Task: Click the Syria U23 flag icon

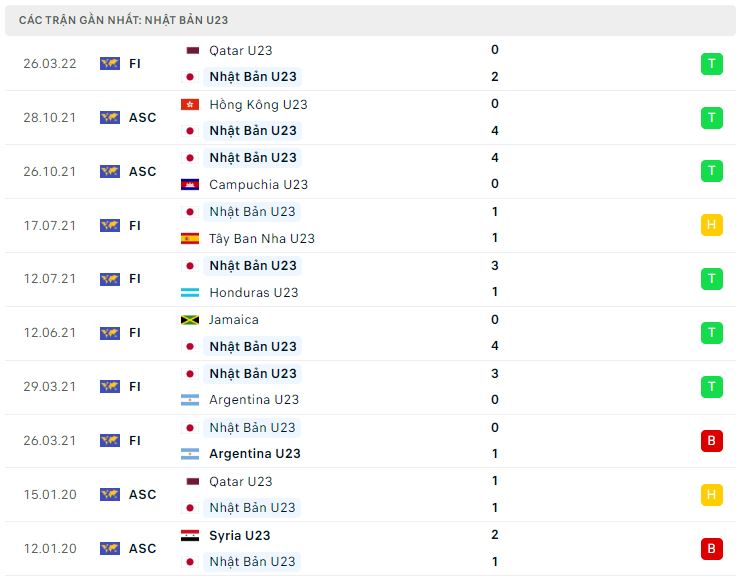Action: click(190, 535)
